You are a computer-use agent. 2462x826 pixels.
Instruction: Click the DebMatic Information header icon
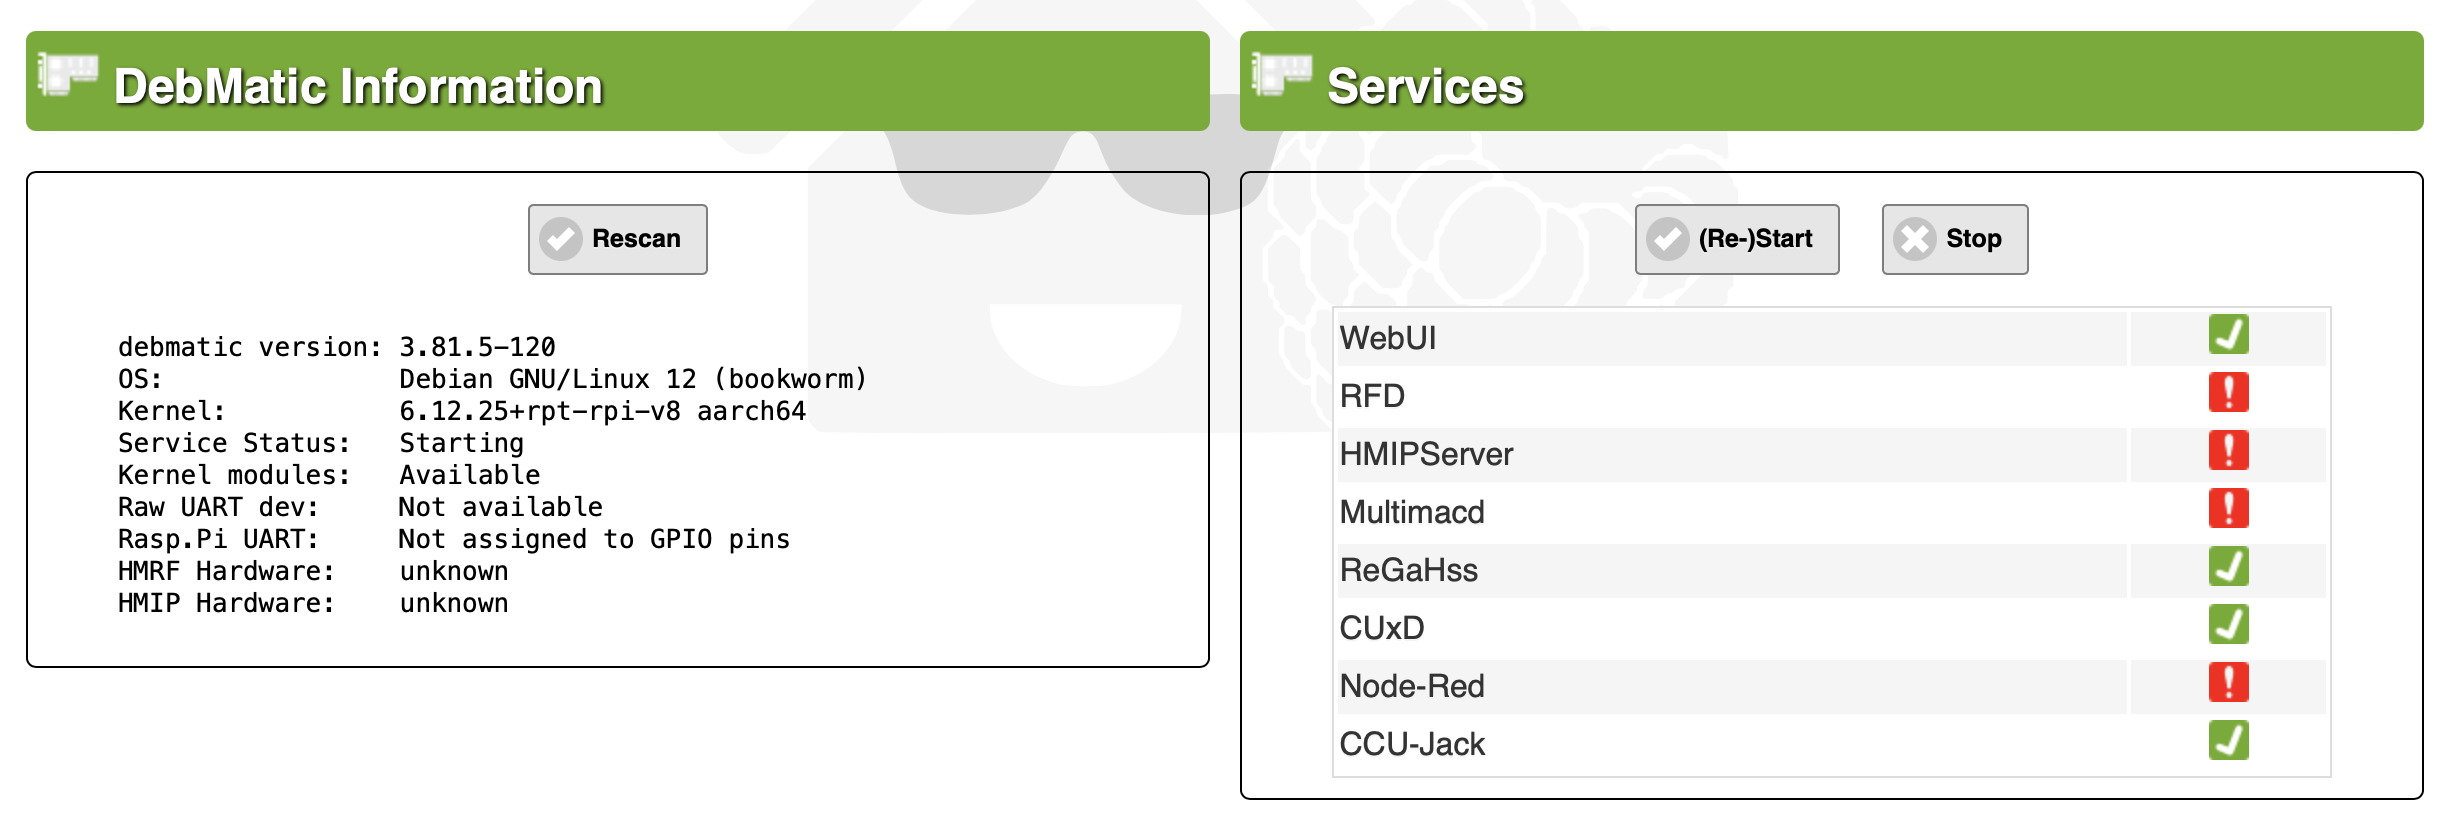pos(68,75)
